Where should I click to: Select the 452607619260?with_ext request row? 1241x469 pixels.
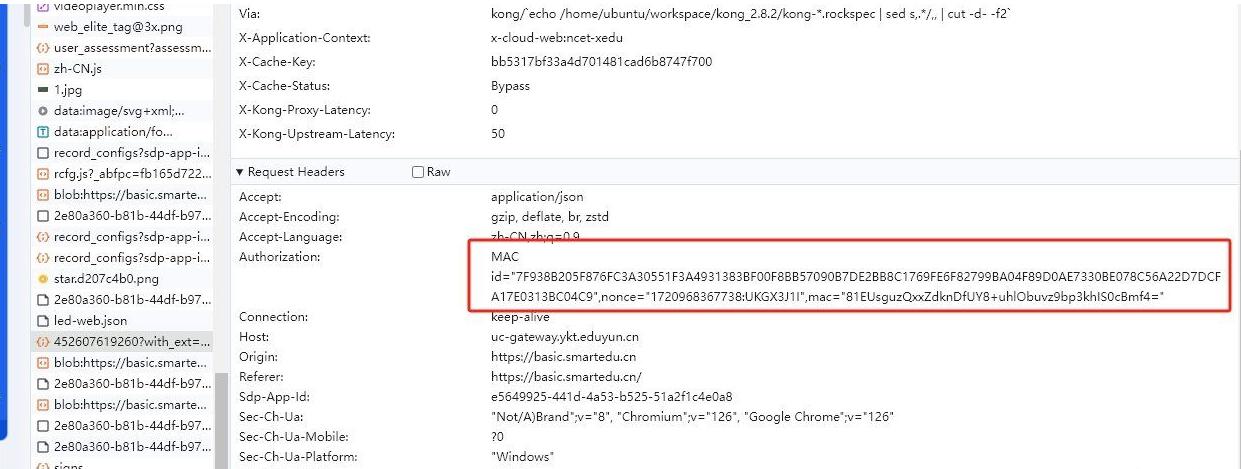tap(132, 342)
